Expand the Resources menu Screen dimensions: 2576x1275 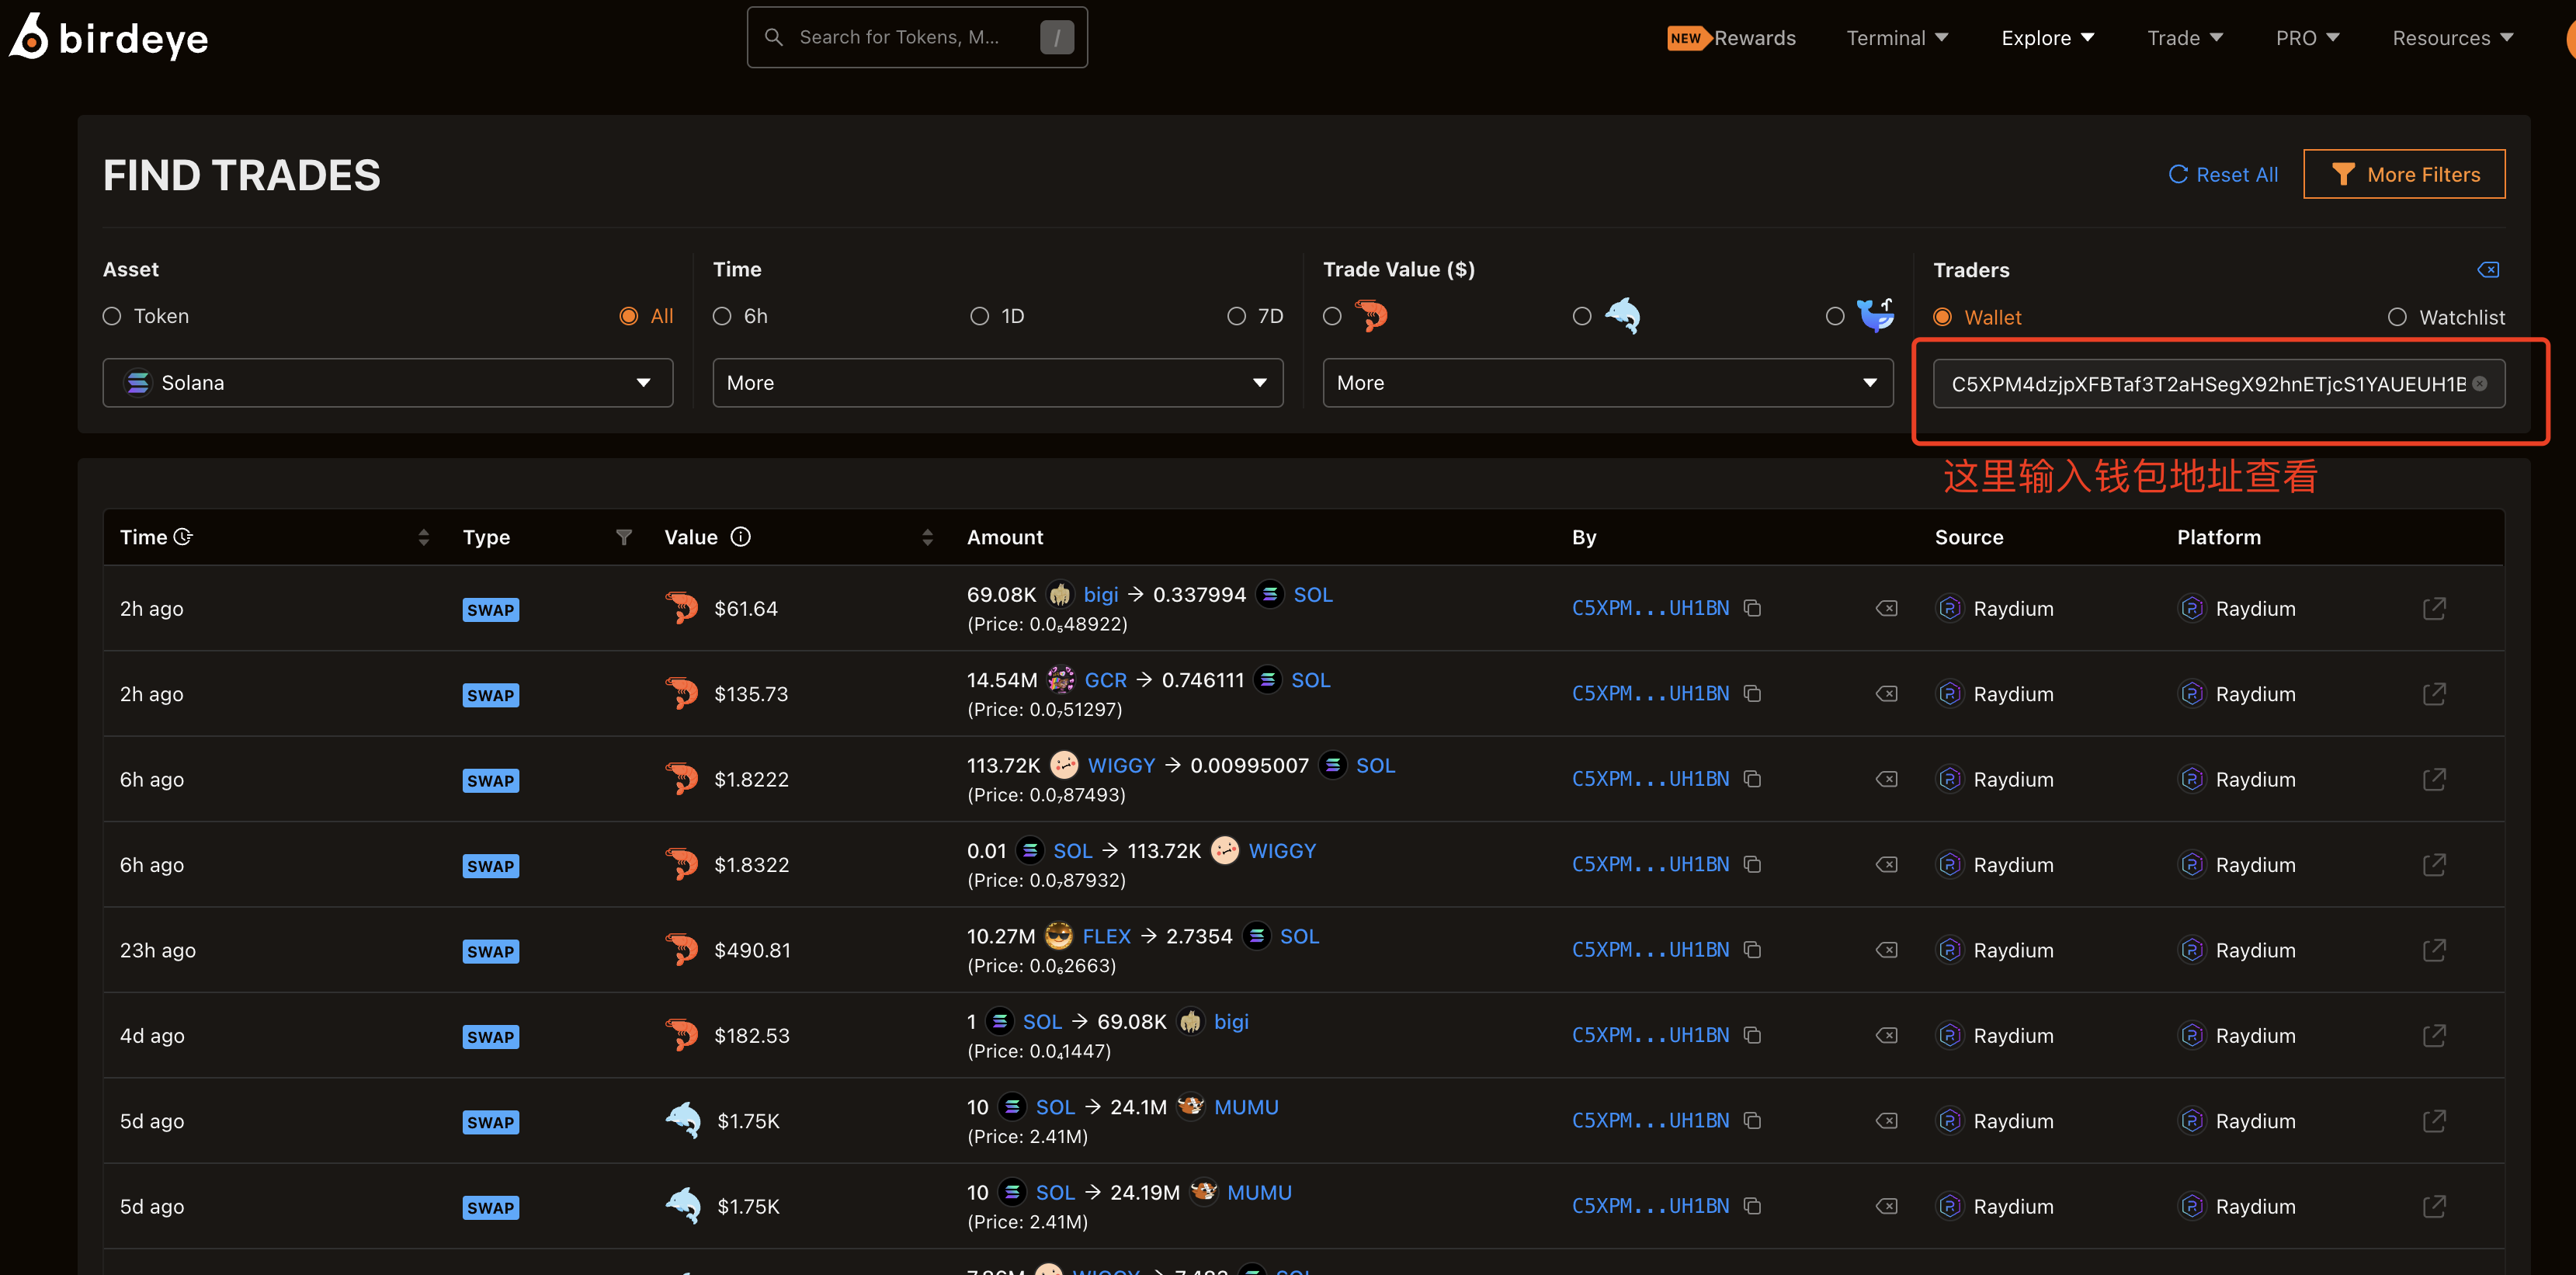[x=2453, y=38]
